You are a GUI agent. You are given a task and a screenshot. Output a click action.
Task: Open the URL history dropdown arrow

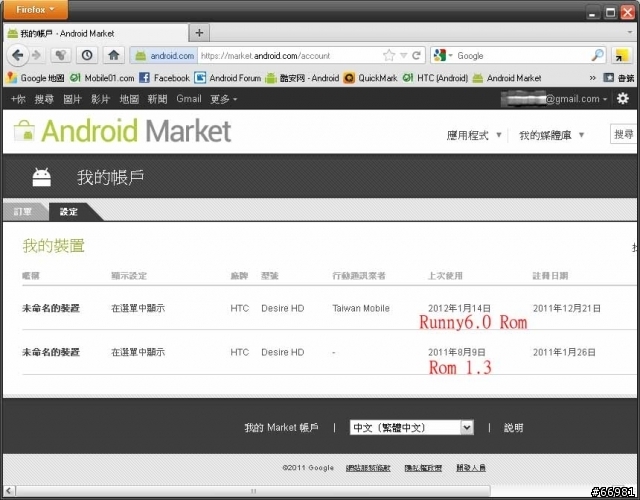(403, 56)
